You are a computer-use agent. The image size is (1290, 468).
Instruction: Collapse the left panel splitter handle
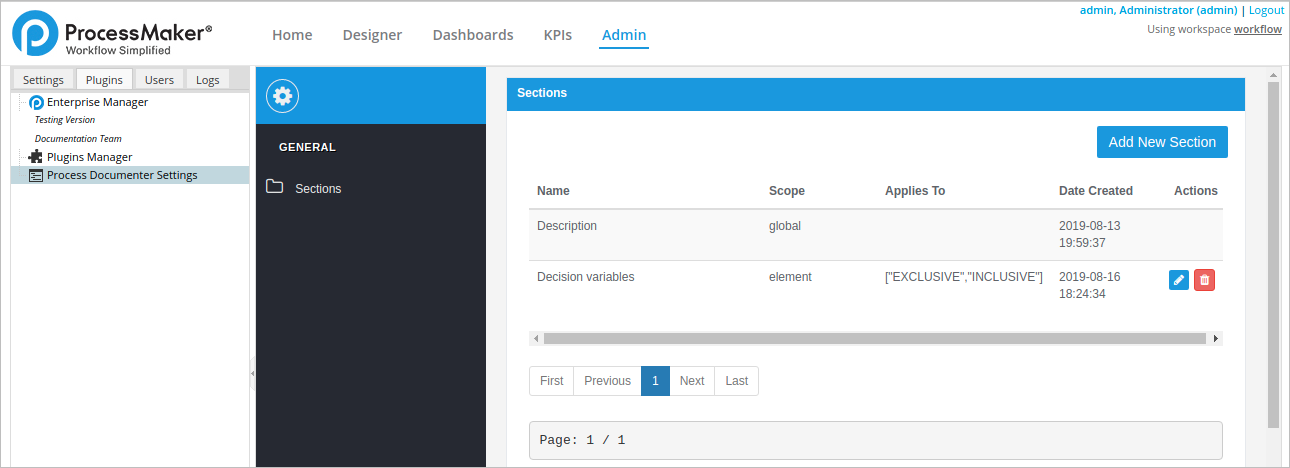point(252,373)
